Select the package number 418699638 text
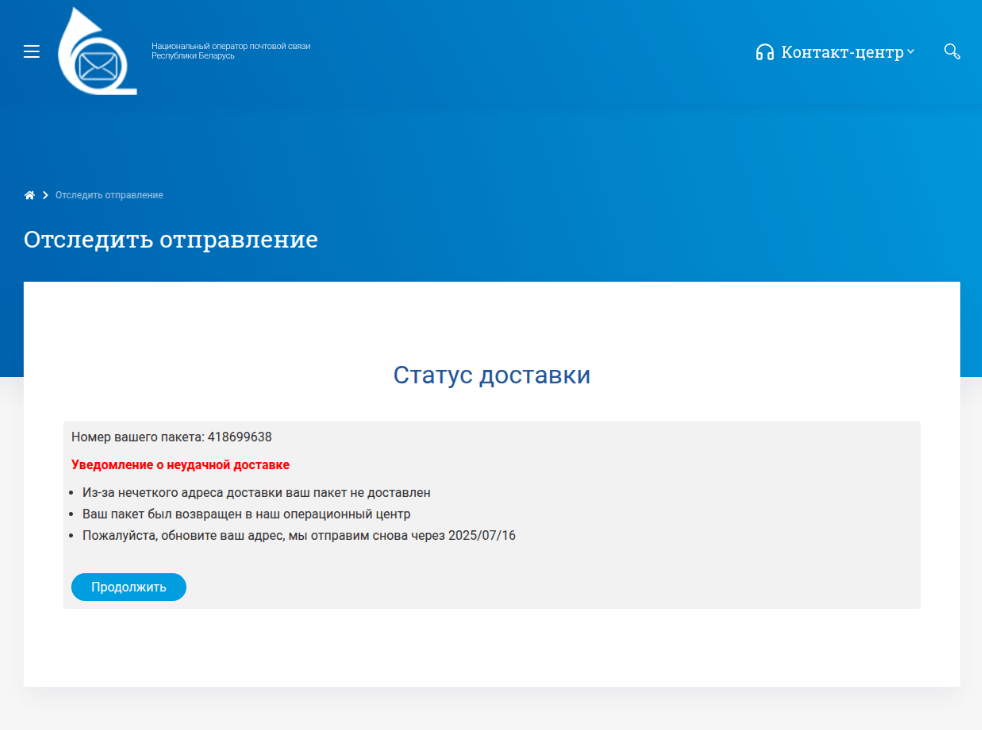Screen dimensions: 982x730 tap(239, 437)
